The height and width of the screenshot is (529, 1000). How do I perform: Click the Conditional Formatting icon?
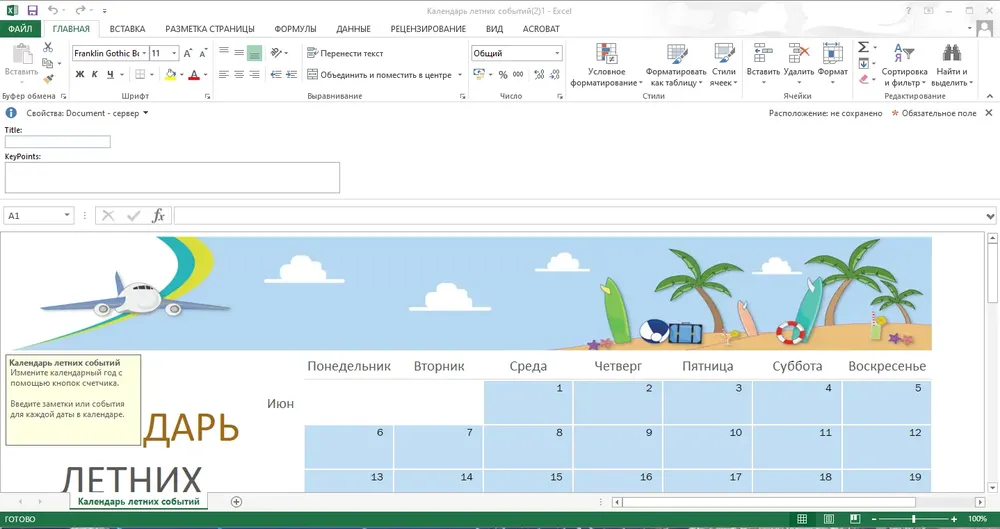click(x=606, y=54)
